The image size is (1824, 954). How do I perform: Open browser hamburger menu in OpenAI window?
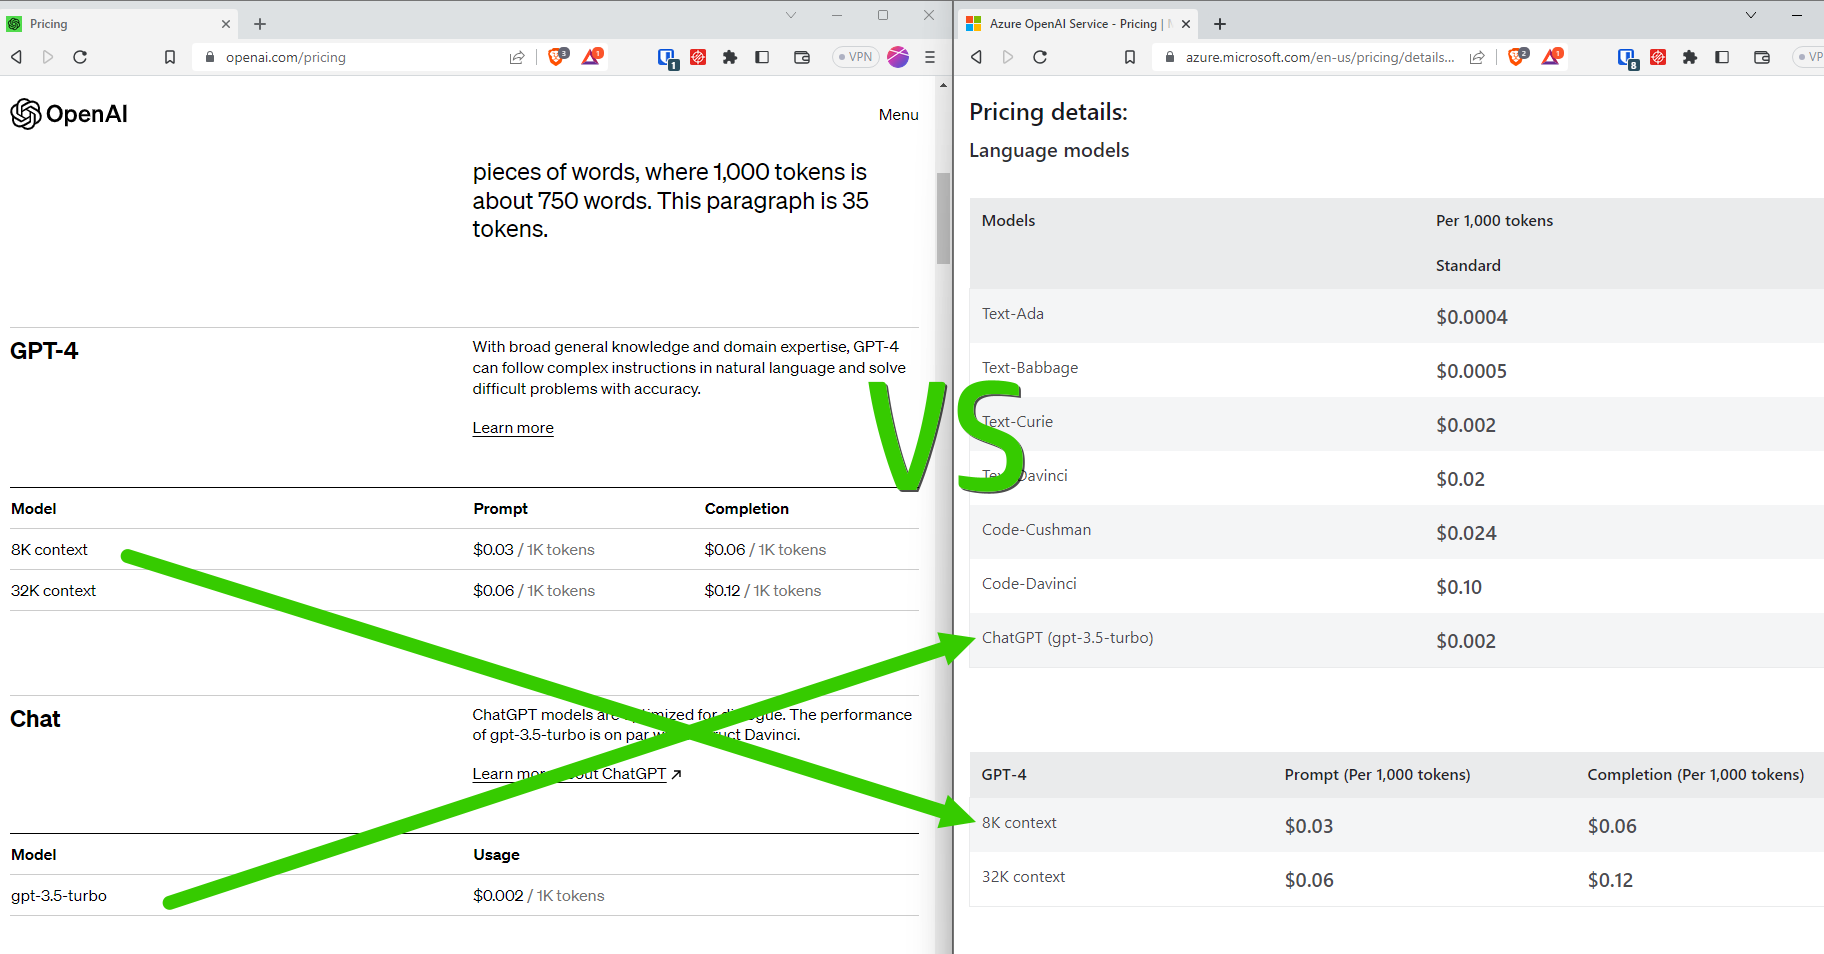pos(930,57)
